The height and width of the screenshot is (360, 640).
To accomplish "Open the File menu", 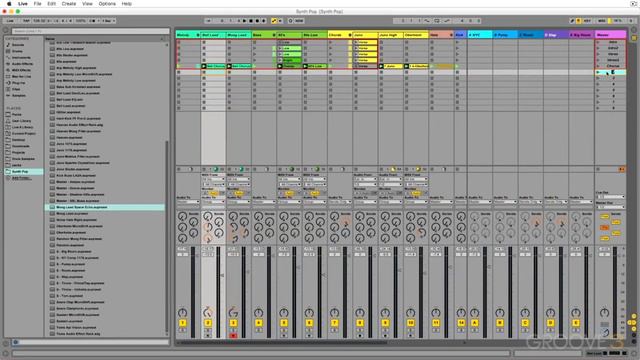I will point(37,4).
